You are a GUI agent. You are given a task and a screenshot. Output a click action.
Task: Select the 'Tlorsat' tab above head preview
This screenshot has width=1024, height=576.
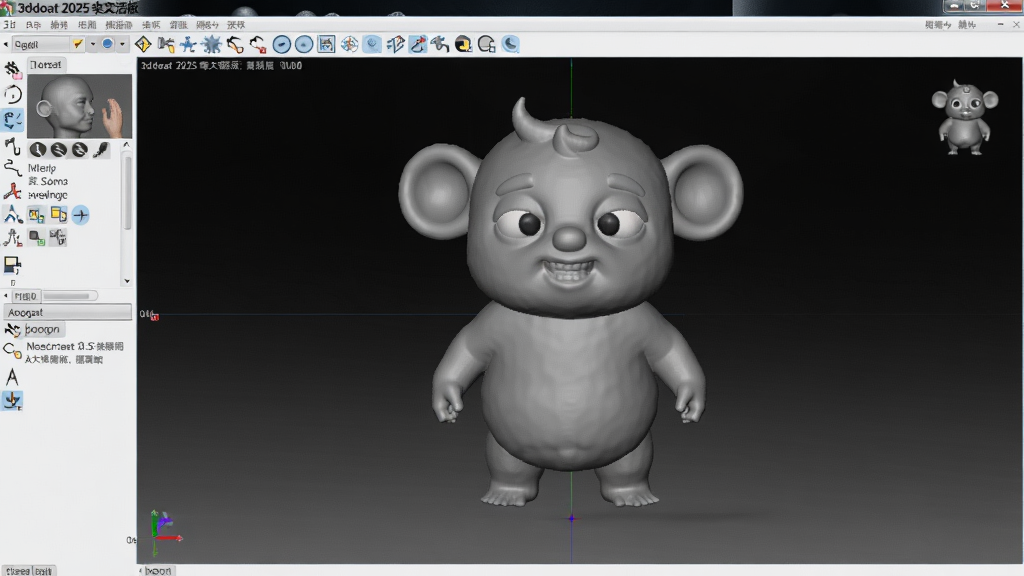pyautogui.click(x=46, y=65)
